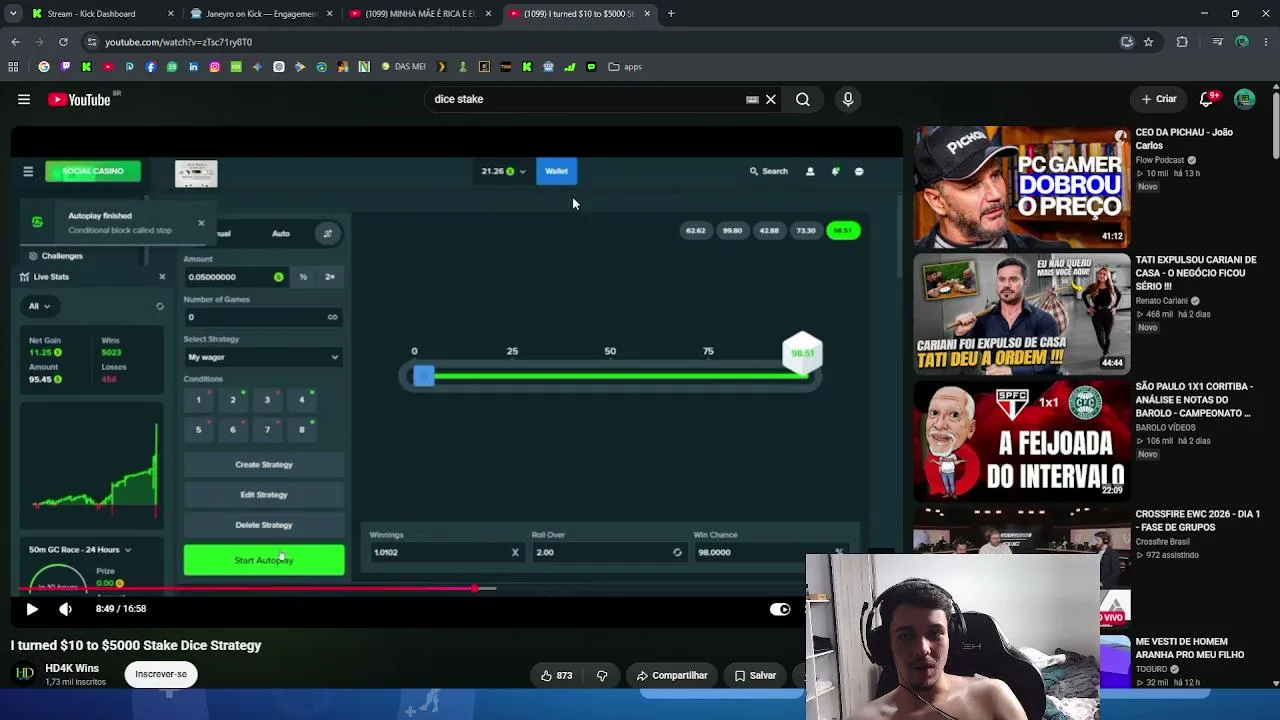Screen dimensions: 1280x720
Task: Click the blue dice slider handle
Action: click(x=423, y=376)
